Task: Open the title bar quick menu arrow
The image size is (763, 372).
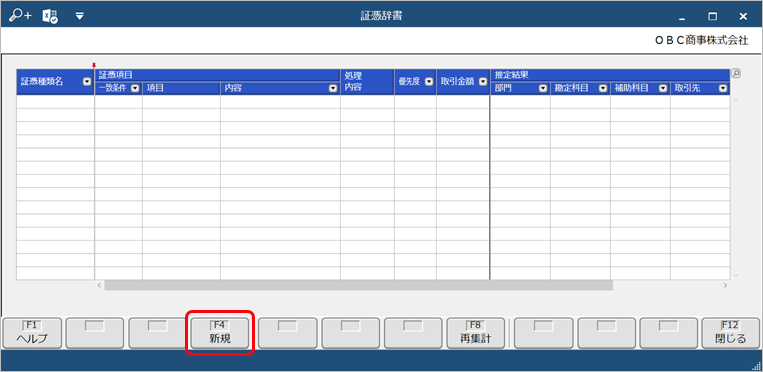Action: [x=80, y=16]
